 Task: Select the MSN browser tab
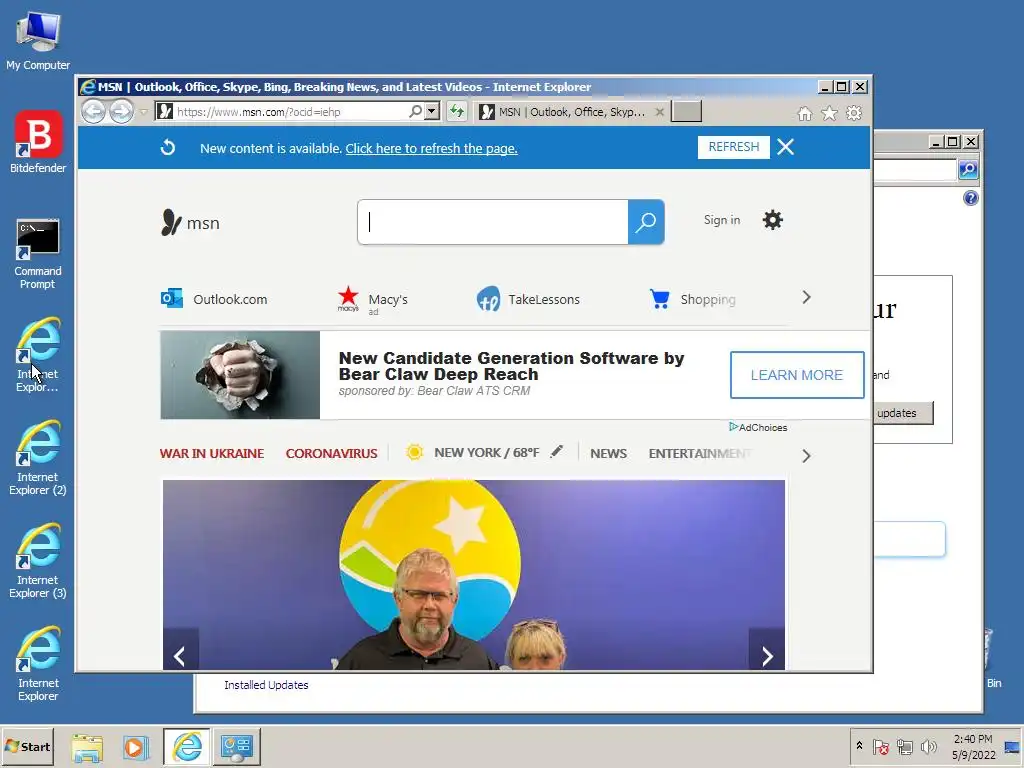[x=571, y=112]
